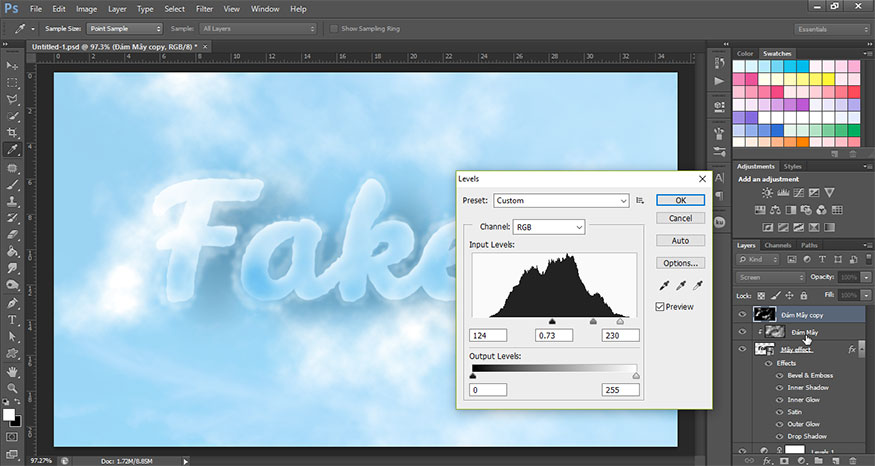Switch to the Channels tab
The image size is (875, 466).
click(778, 245)
